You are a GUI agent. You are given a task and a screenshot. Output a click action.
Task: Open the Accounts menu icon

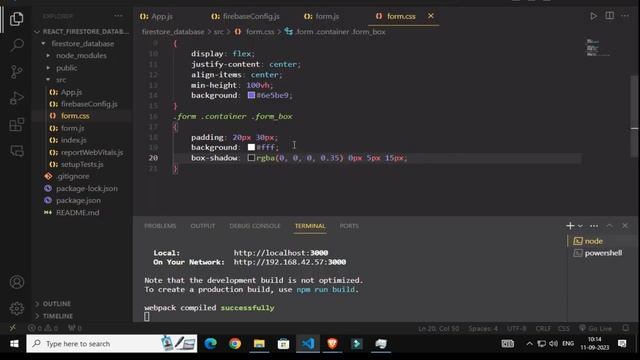(x=17, y=282)
